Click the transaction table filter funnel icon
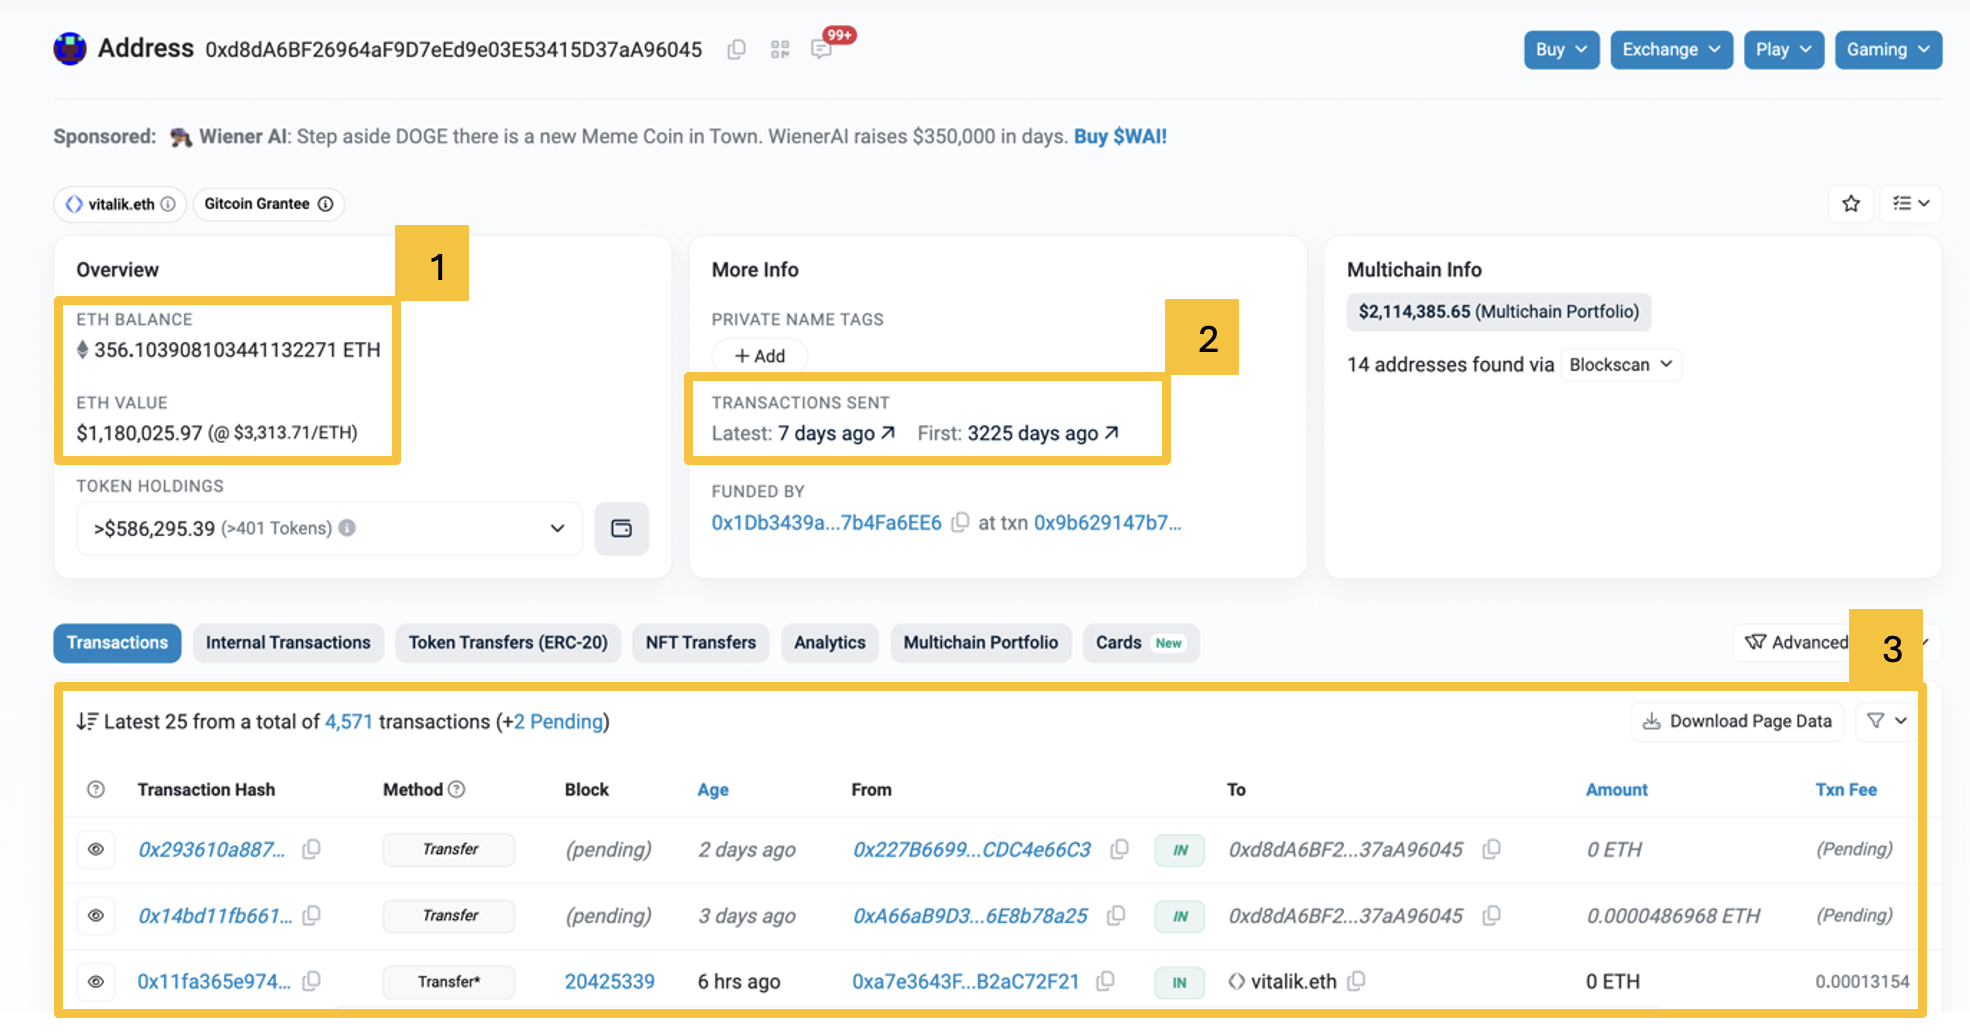The width and height of the screenshot is (1970, 1032). click(1886, 721)
